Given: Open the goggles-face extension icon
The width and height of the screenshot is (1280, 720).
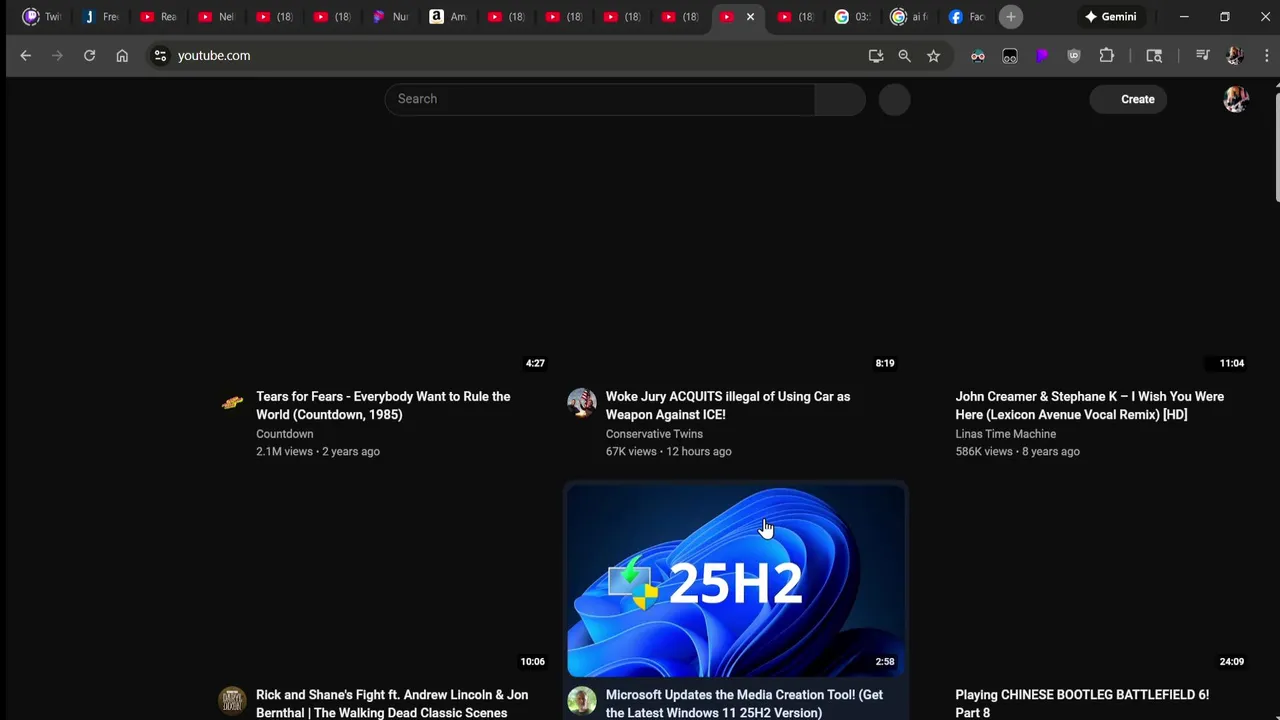Looking at the screenshot, I should point(978,56).
